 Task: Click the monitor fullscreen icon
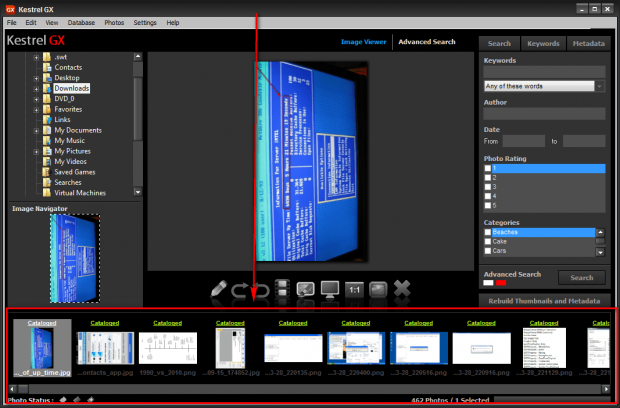coord(329,288)
